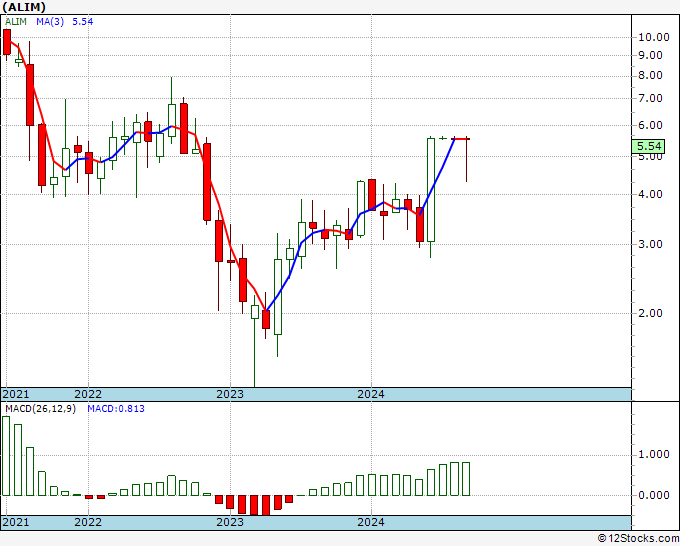This screenshot has height=546, width=680.
Task: Click the large green candlestick in mid-2024
Action: [x=431, y=190]
